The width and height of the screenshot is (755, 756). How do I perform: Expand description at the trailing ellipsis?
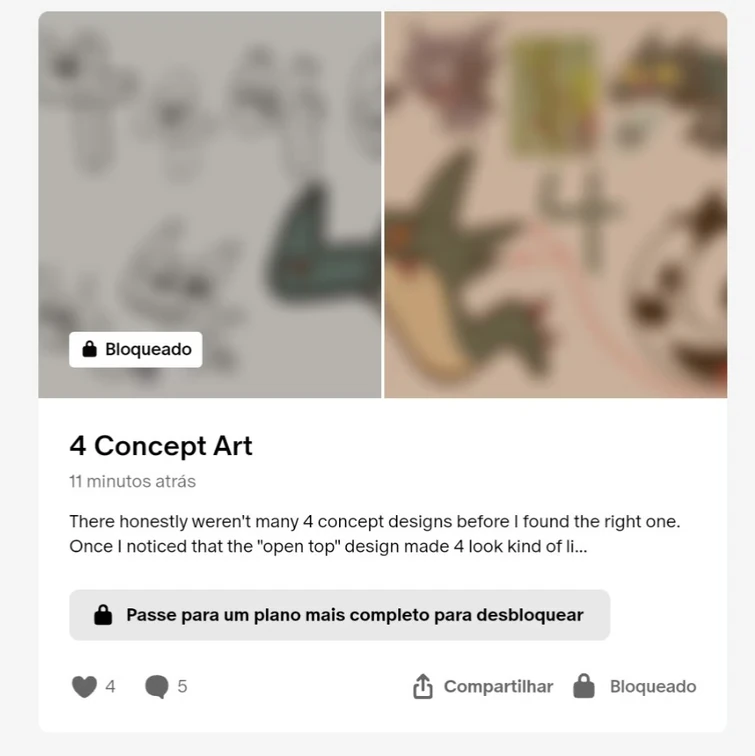581,547
